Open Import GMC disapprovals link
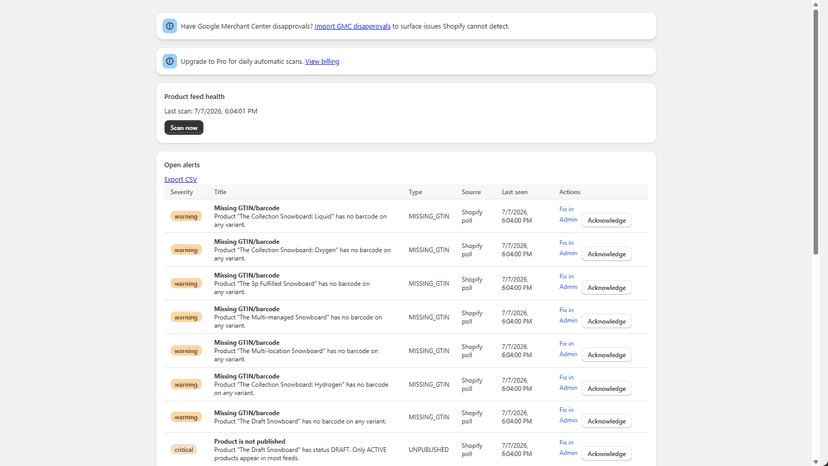 point(352,26)
